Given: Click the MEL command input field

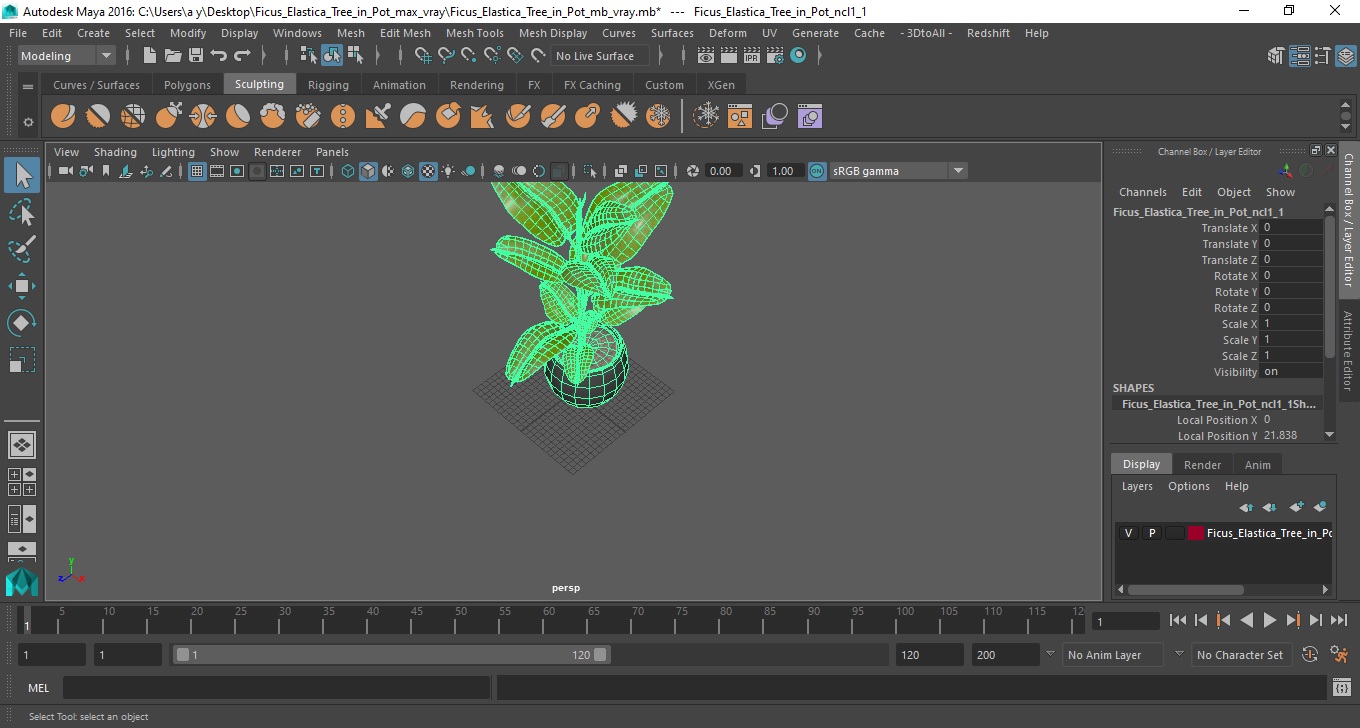Looking at the screenshot, I should tap(276, 688).
